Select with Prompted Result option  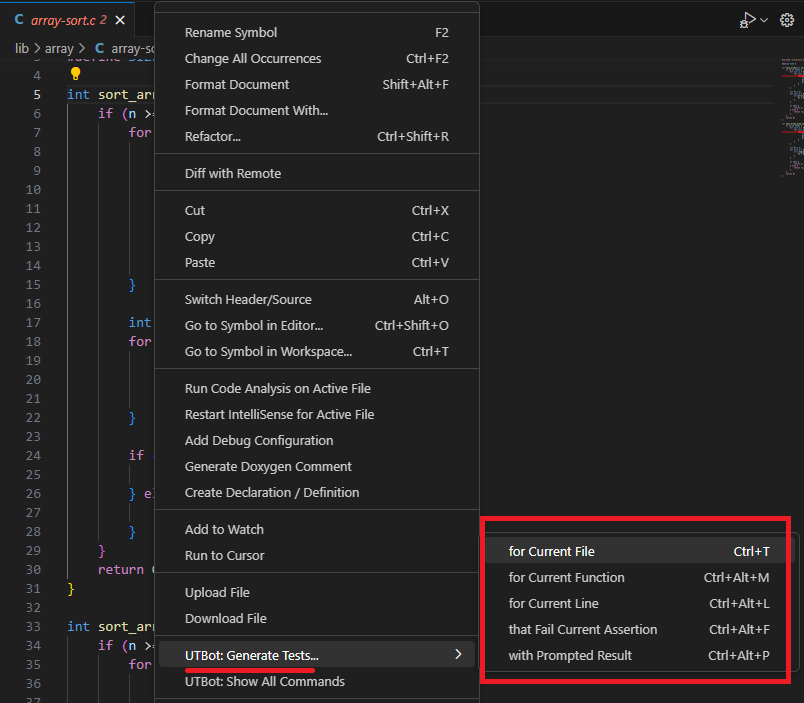(570, 656)
